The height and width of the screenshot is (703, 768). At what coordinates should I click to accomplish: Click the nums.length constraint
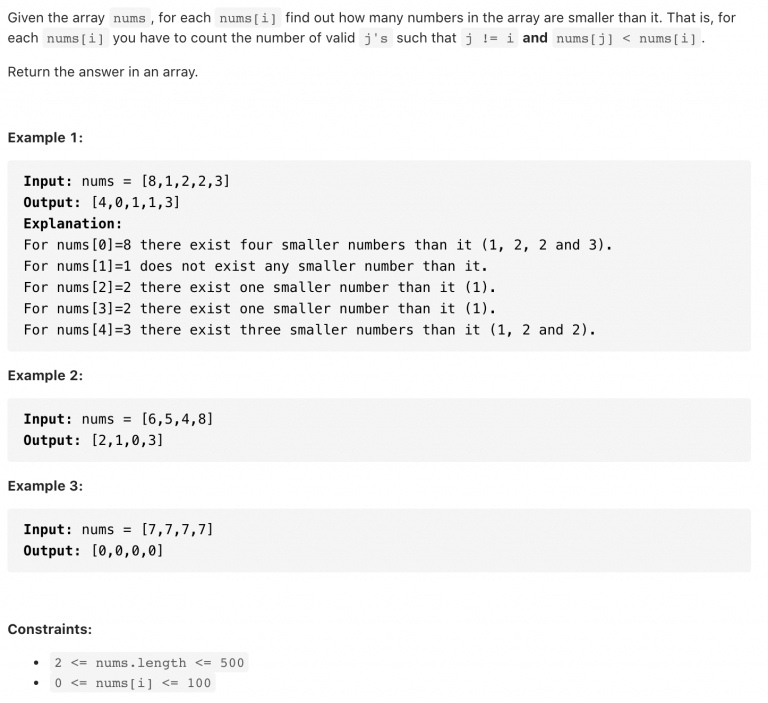point(149,663)
